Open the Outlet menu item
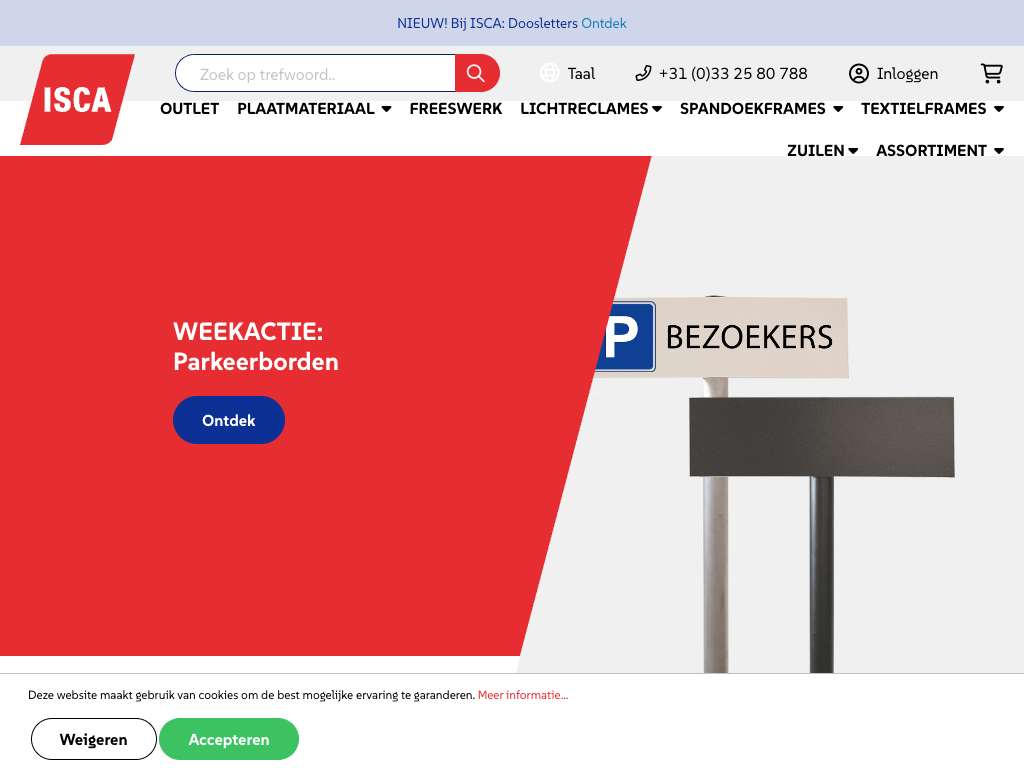 pyautogui.click(x=189, y=108)
